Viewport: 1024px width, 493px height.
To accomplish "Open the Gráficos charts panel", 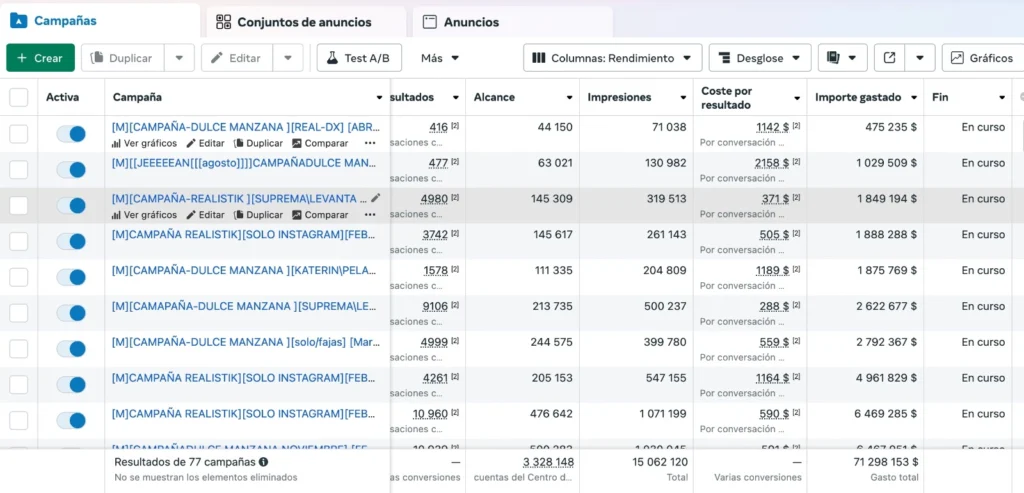I will [981, 58].
